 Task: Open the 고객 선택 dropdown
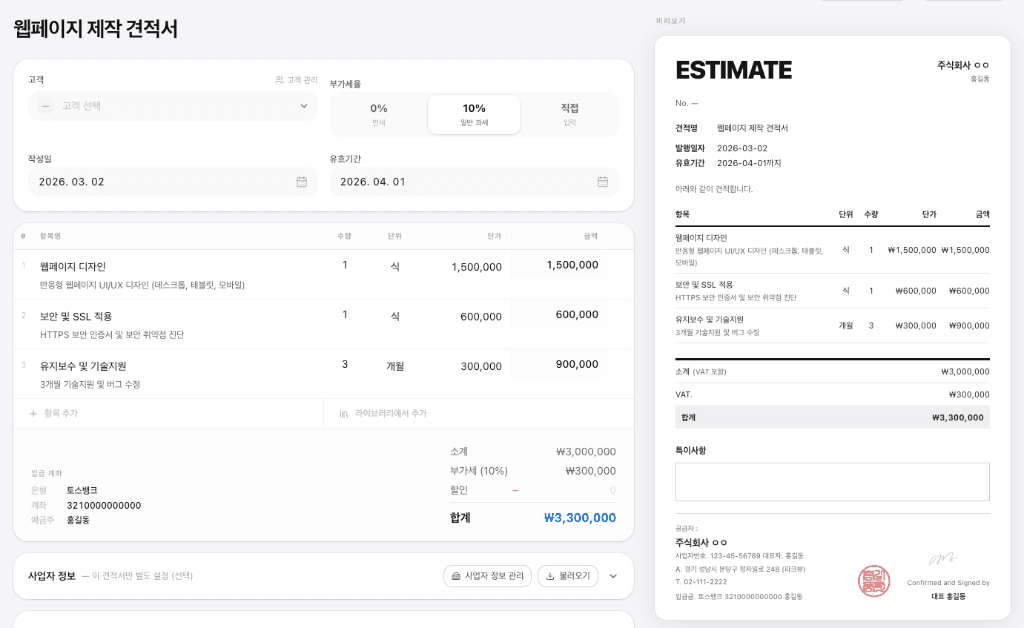coord(172,106)
